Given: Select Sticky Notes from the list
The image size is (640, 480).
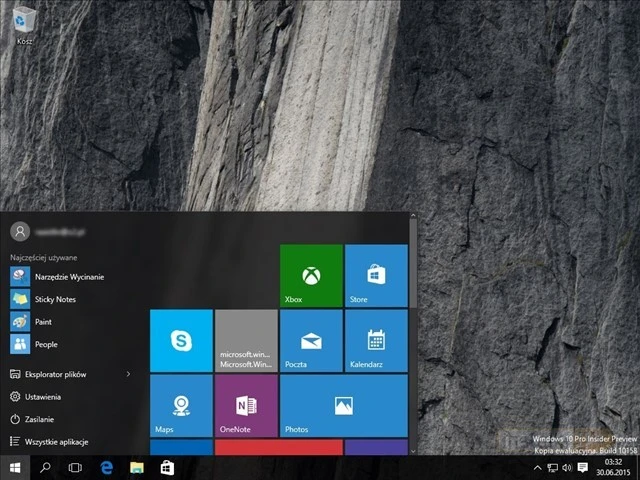Looking at the screenshot, I should [x=55, y=299].
